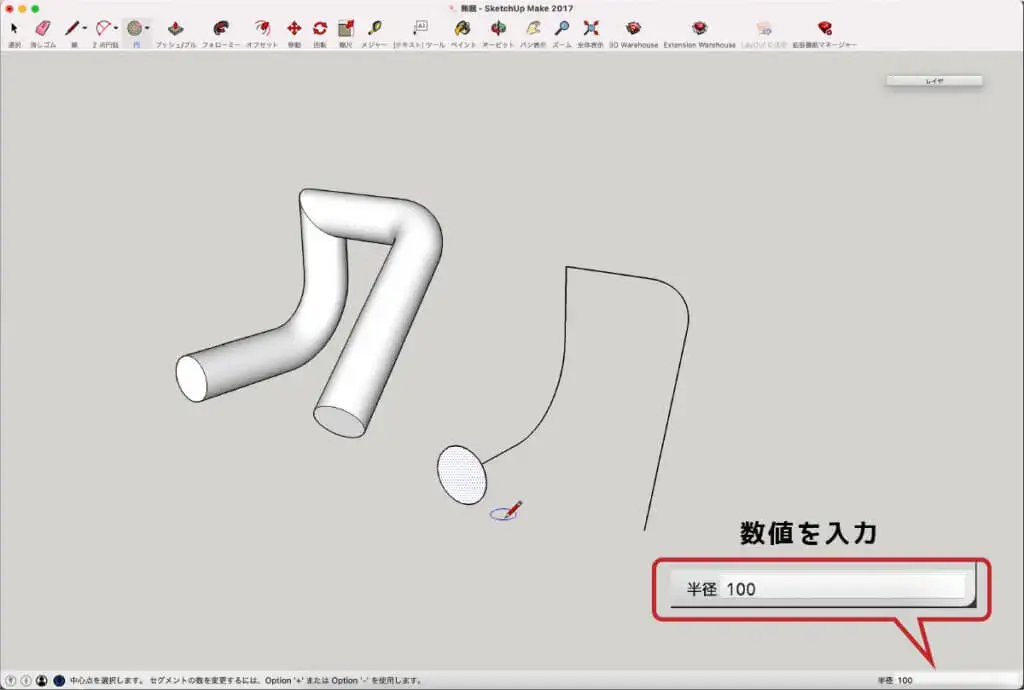The width and height of the screenshot is (1024, 690).
Task: Select the Offset tool
Action: 262,29
